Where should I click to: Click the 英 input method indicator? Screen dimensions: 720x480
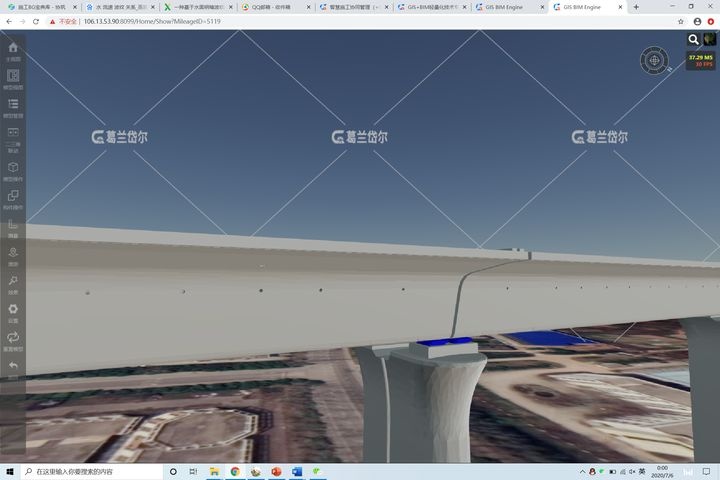click(642, 472)
